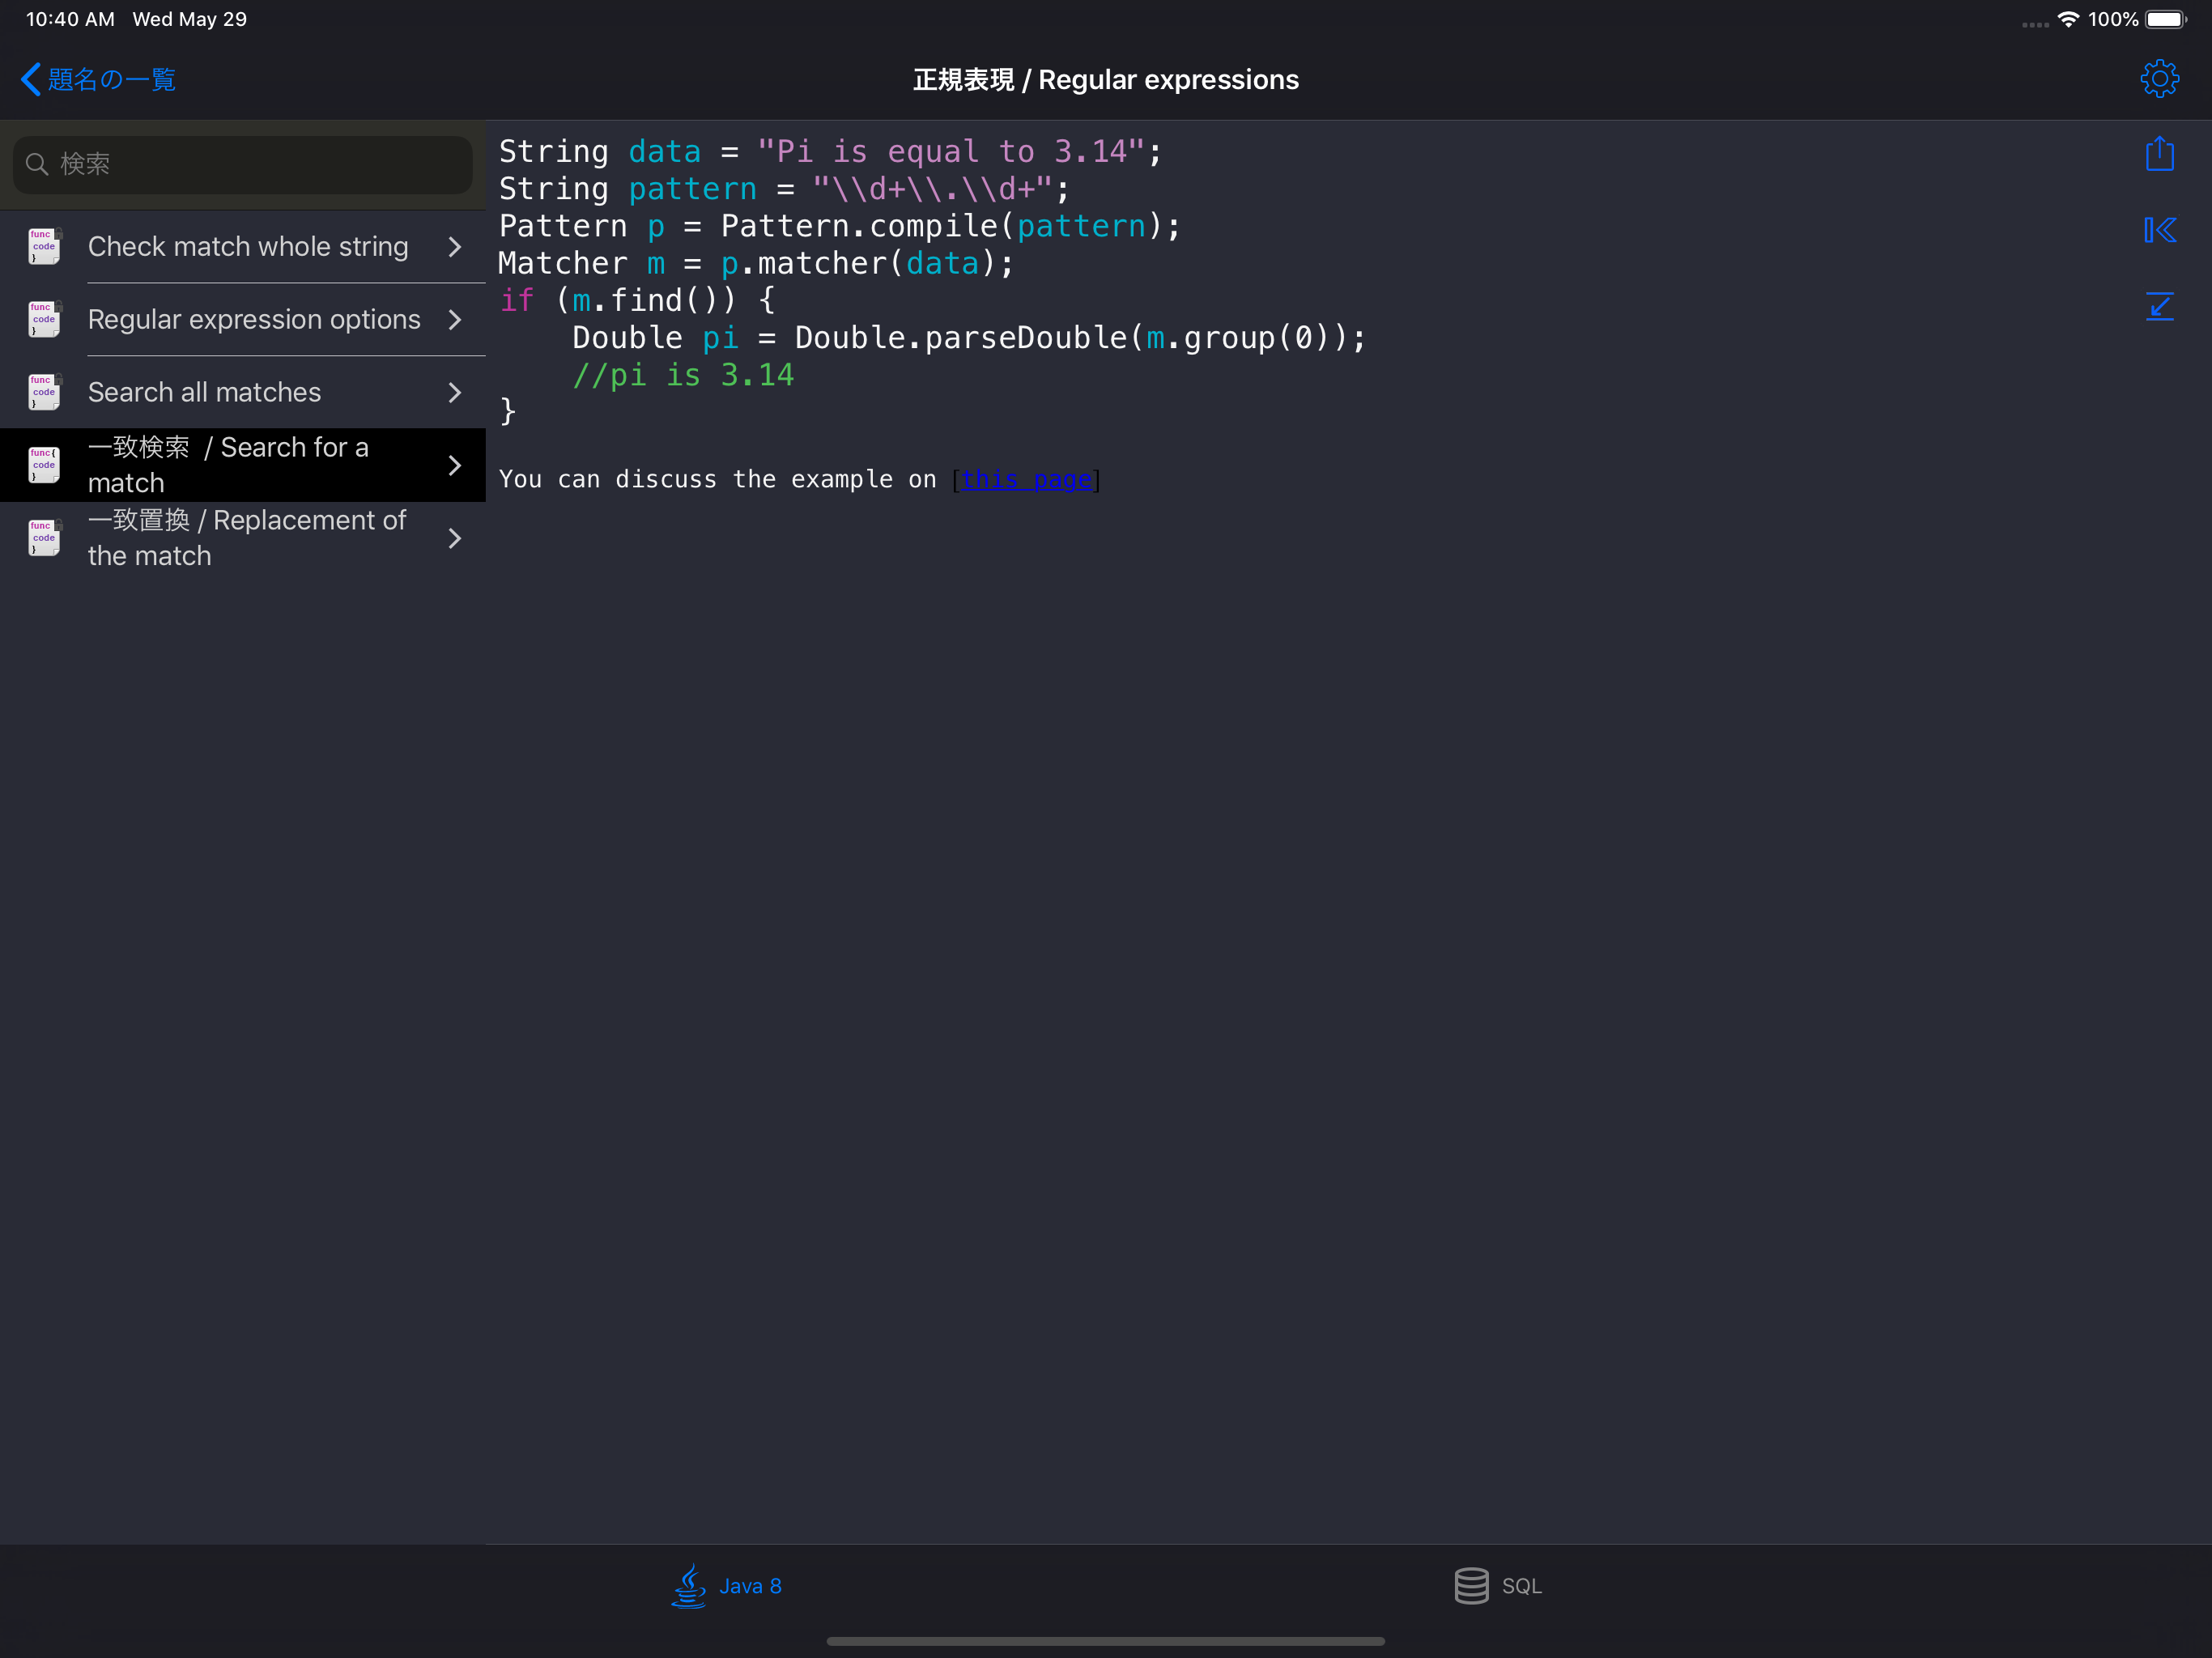The width and height of the screenshot is (2212, 1658).
Task: Click inside the 検索 search field
Action: point(240,164)
